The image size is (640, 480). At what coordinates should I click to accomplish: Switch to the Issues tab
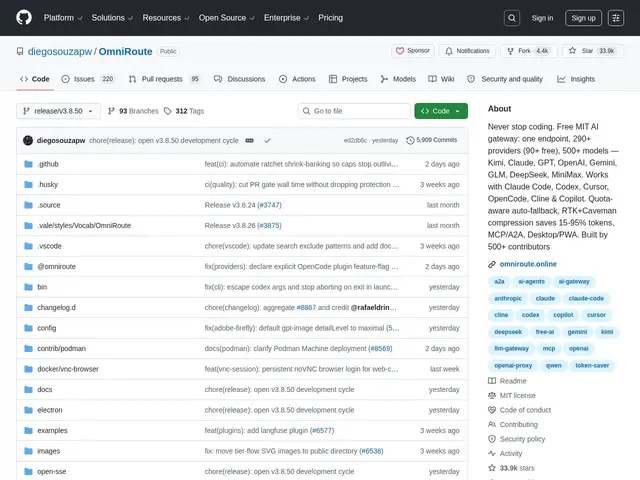[x=88, y=79]
